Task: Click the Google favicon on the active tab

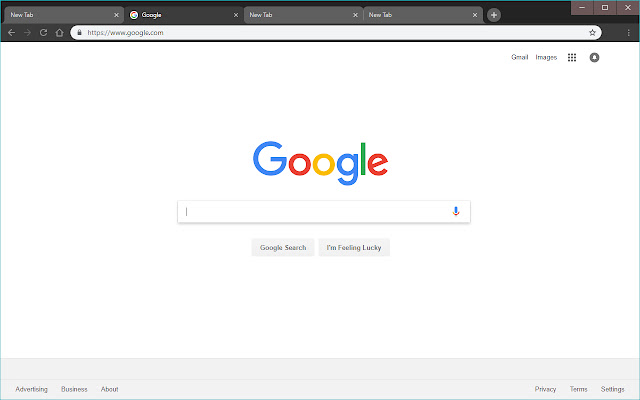Action: tap(134, 15)
